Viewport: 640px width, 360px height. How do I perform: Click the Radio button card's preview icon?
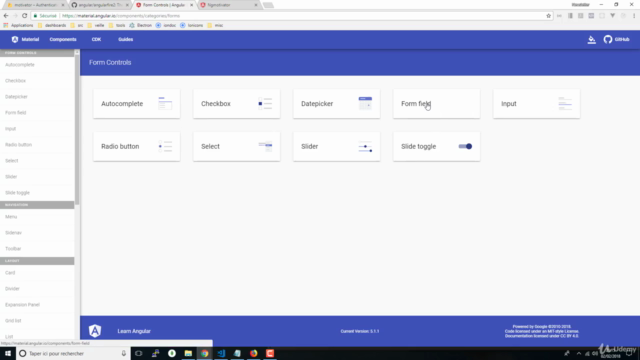[165, 146]
